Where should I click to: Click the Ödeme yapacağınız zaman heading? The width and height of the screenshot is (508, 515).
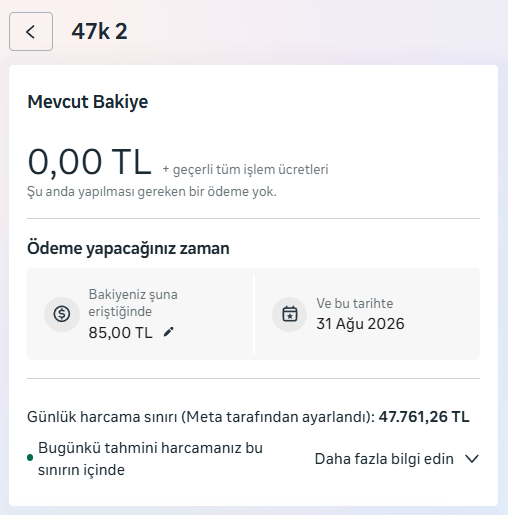(x=128, y=249)
